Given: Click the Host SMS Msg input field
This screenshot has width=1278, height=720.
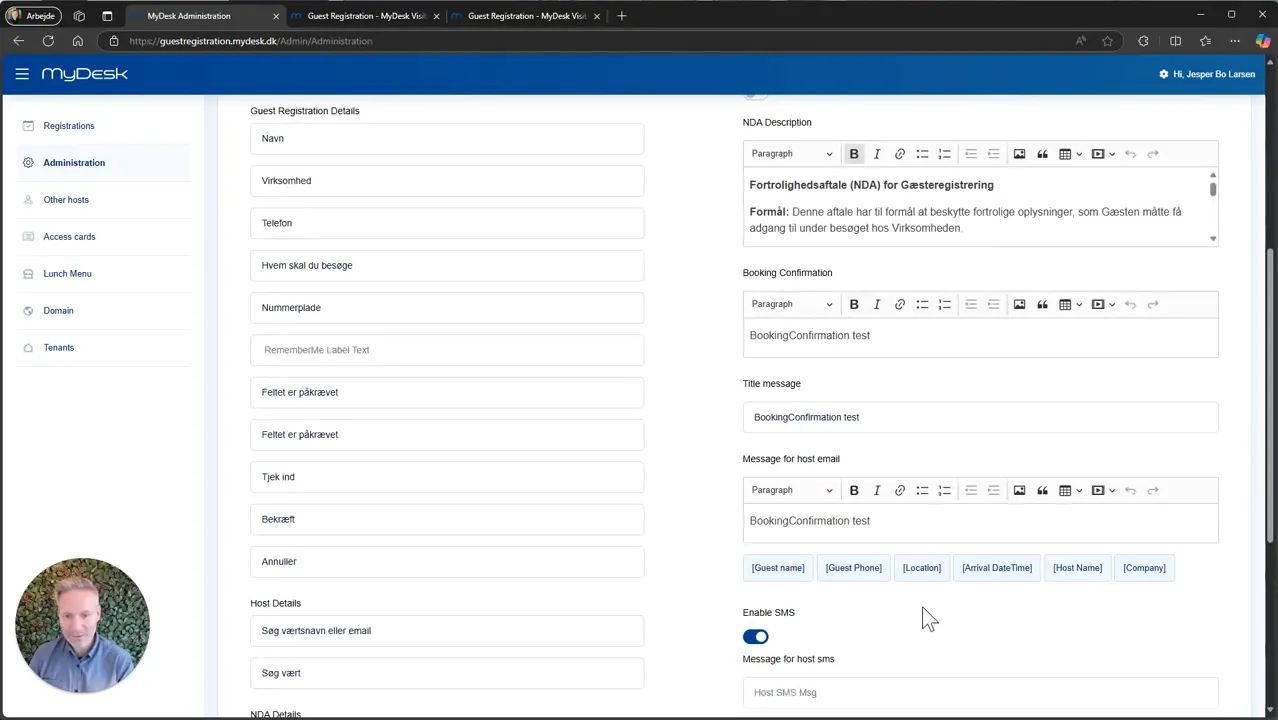Looking at the screenshot, I should coord(980,692).
